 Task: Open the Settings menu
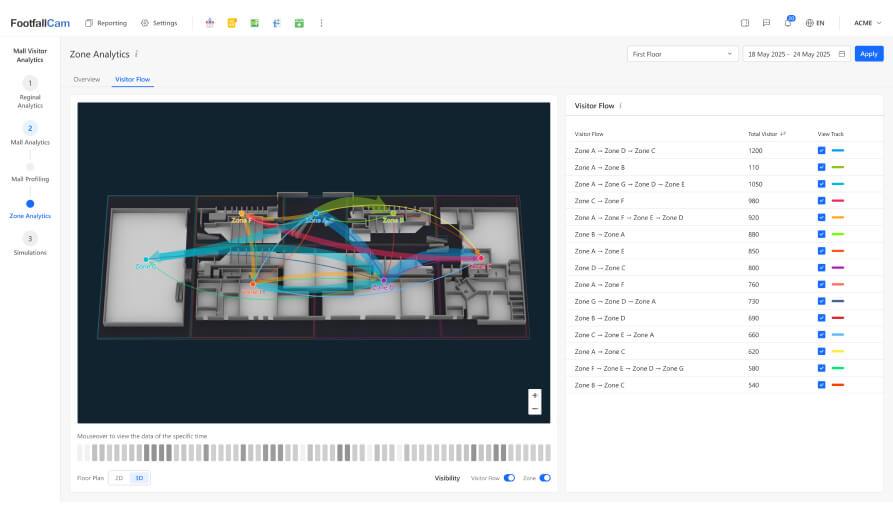click(x=159, y=23)
